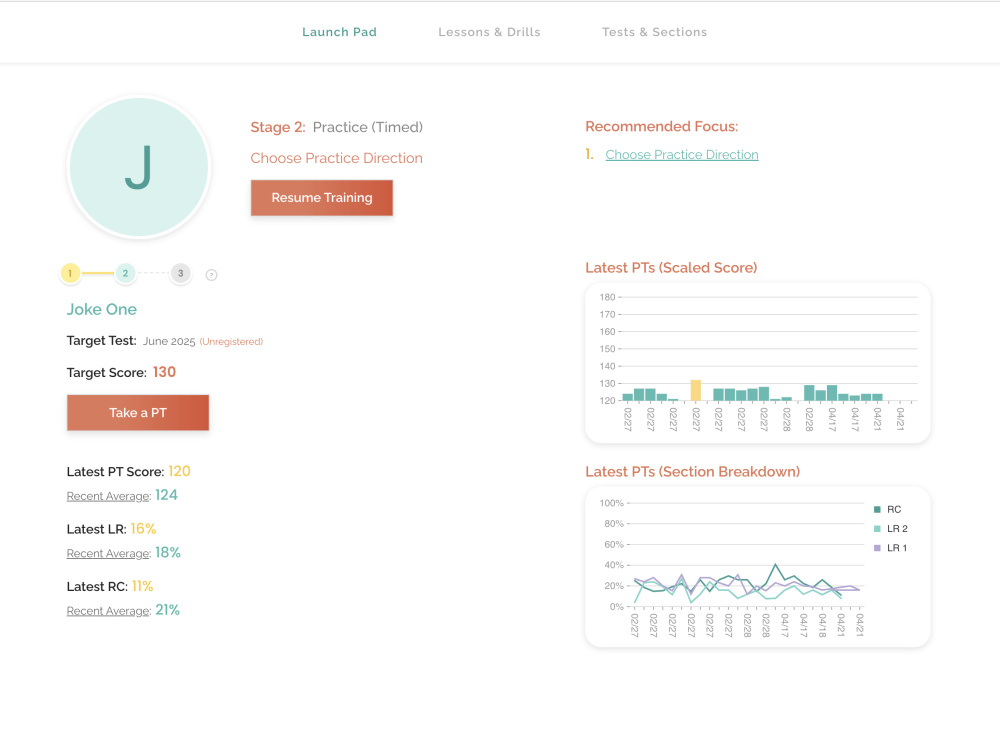Click the yellow bar in scaled score chart
The width and height of the screenshot is (1000, 750).
[x=696, y=390]
